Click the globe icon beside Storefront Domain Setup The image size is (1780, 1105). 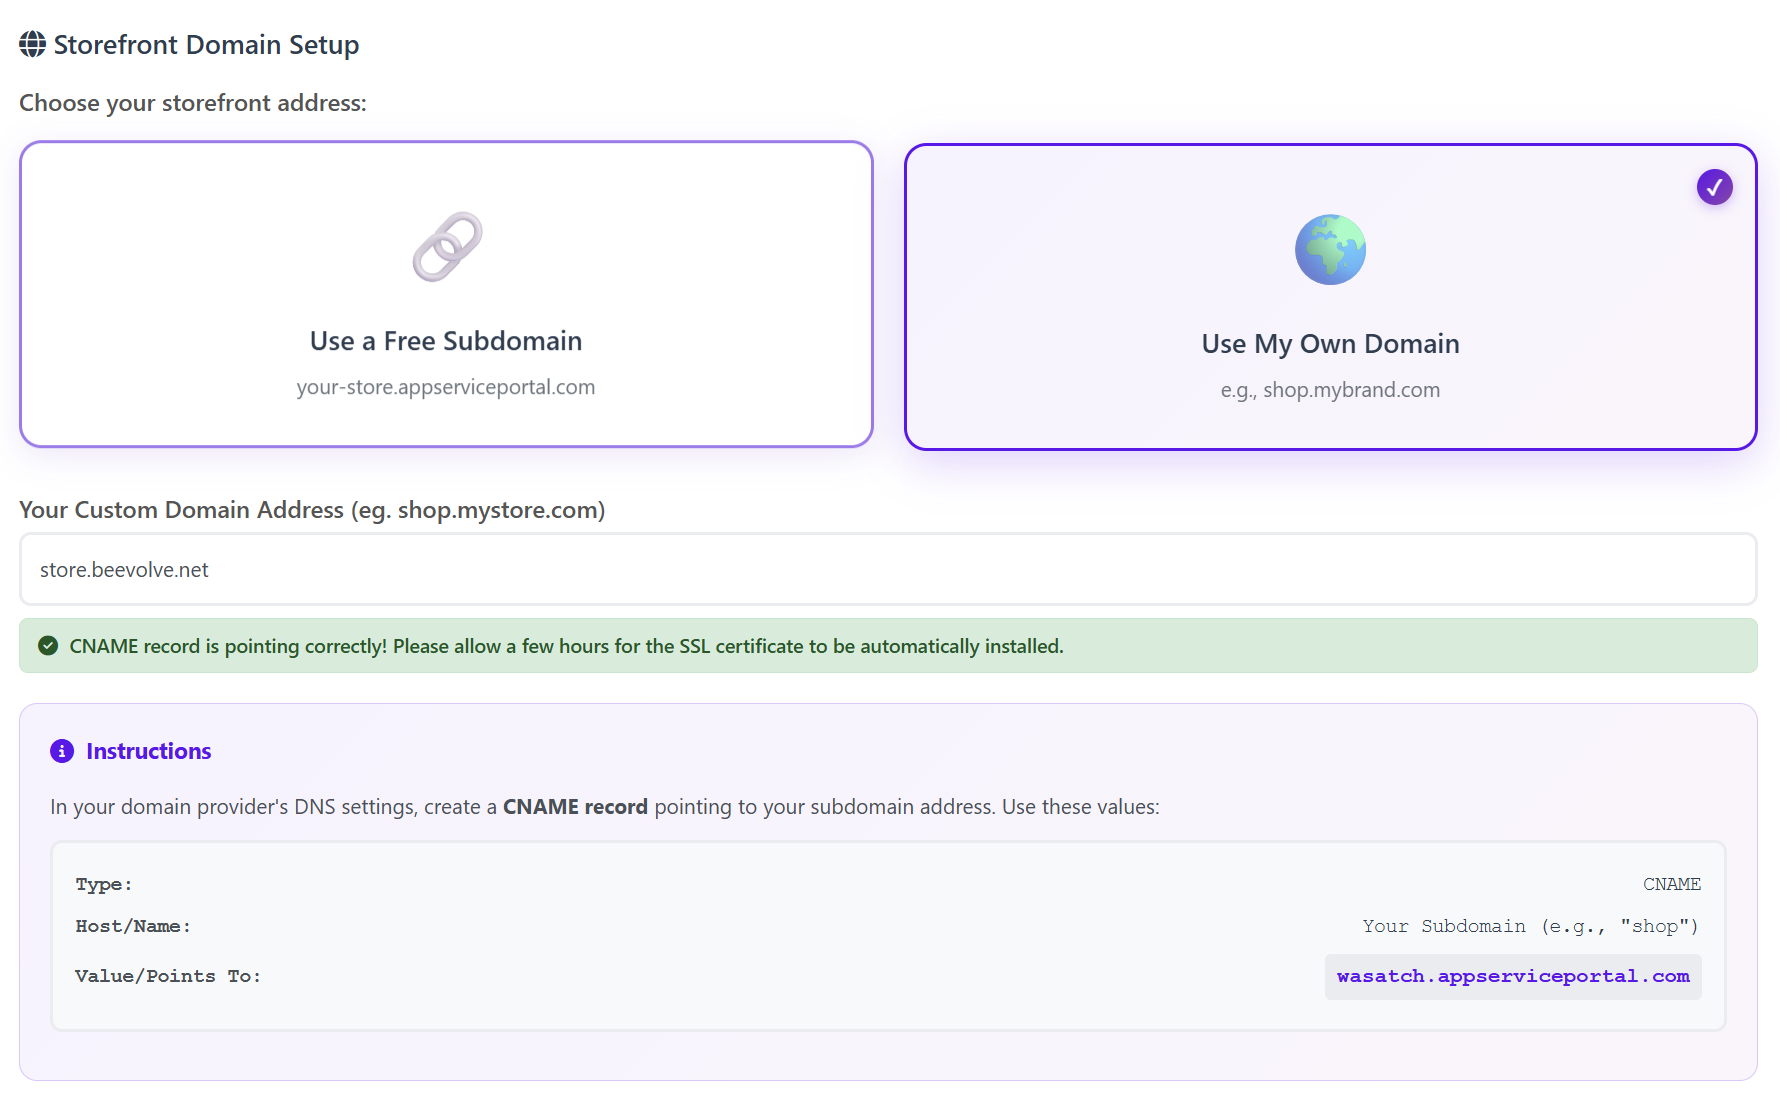click(32, 44)
